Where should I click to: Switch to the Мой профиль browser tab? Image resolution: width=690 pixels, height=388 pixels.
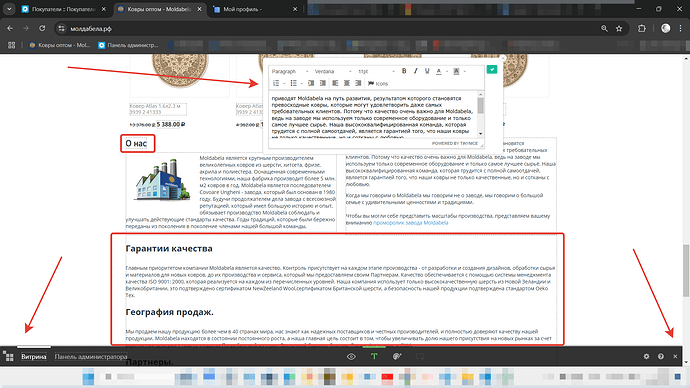[x=255, y=9]
